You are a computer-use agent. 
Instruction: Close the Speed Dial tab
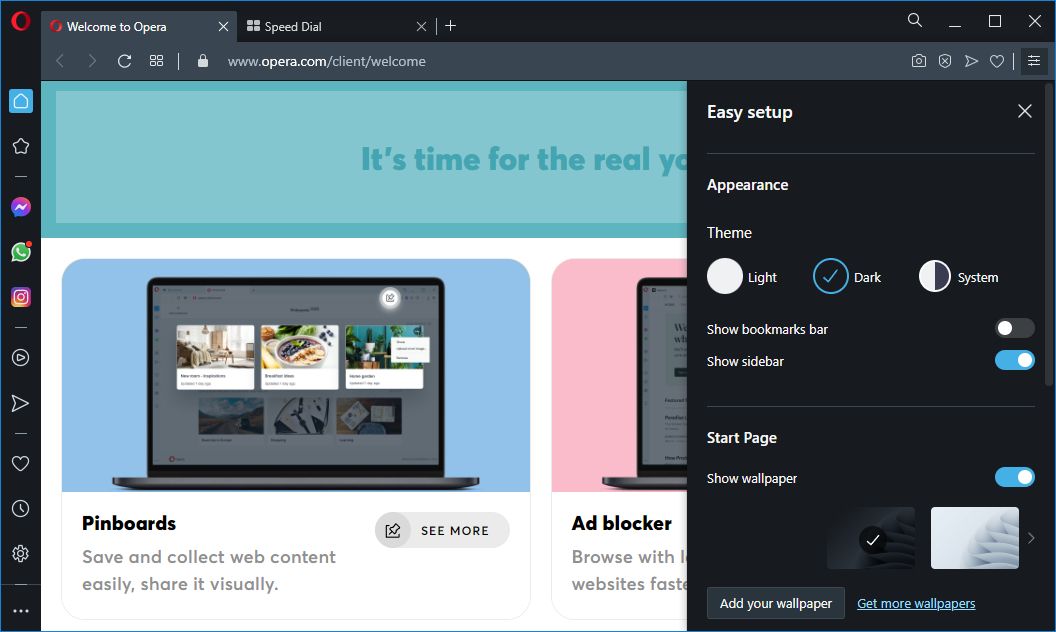point(421,26)
